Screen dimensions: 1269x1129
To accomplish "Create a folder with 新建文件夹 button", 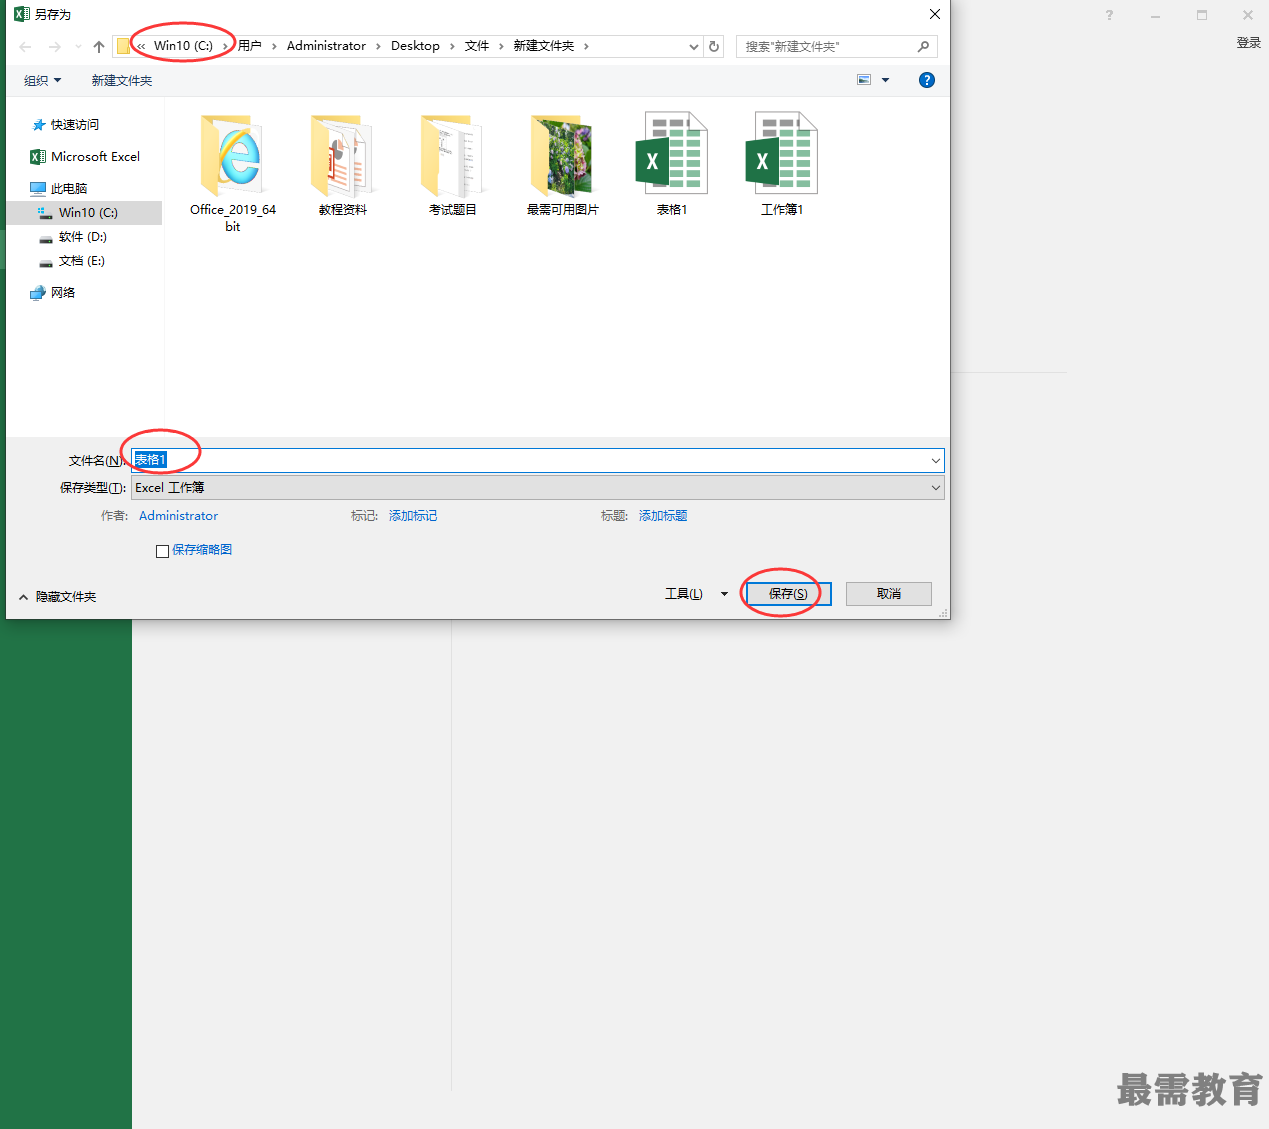I will (x=122, y=81).
